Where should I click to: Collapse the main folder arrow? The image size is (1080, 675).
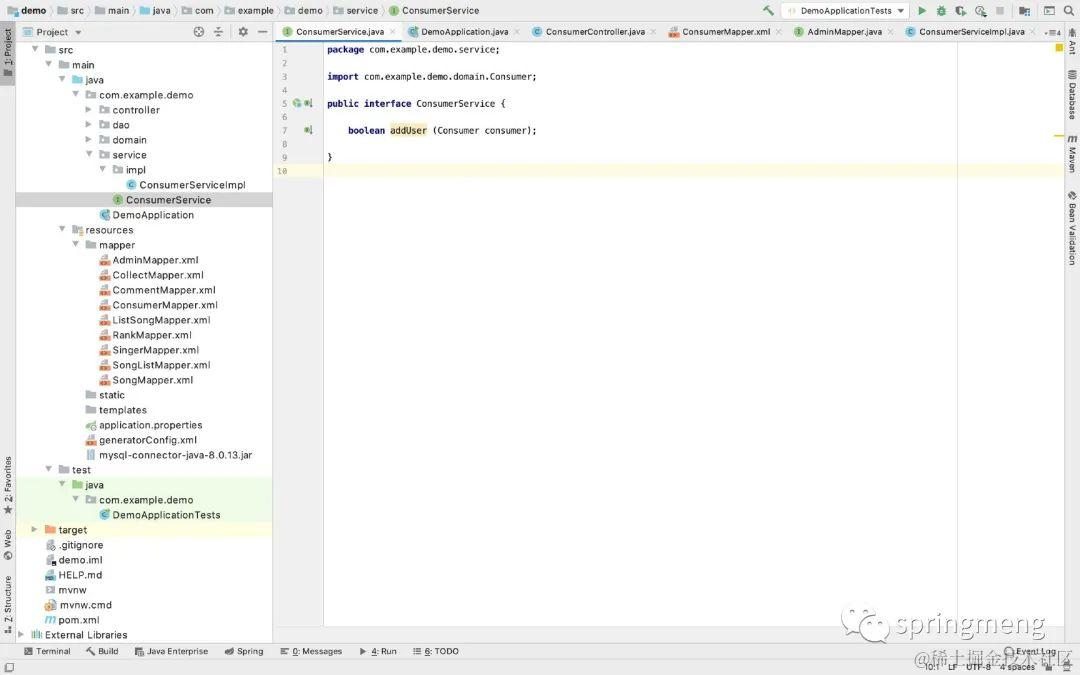point(49,64)
